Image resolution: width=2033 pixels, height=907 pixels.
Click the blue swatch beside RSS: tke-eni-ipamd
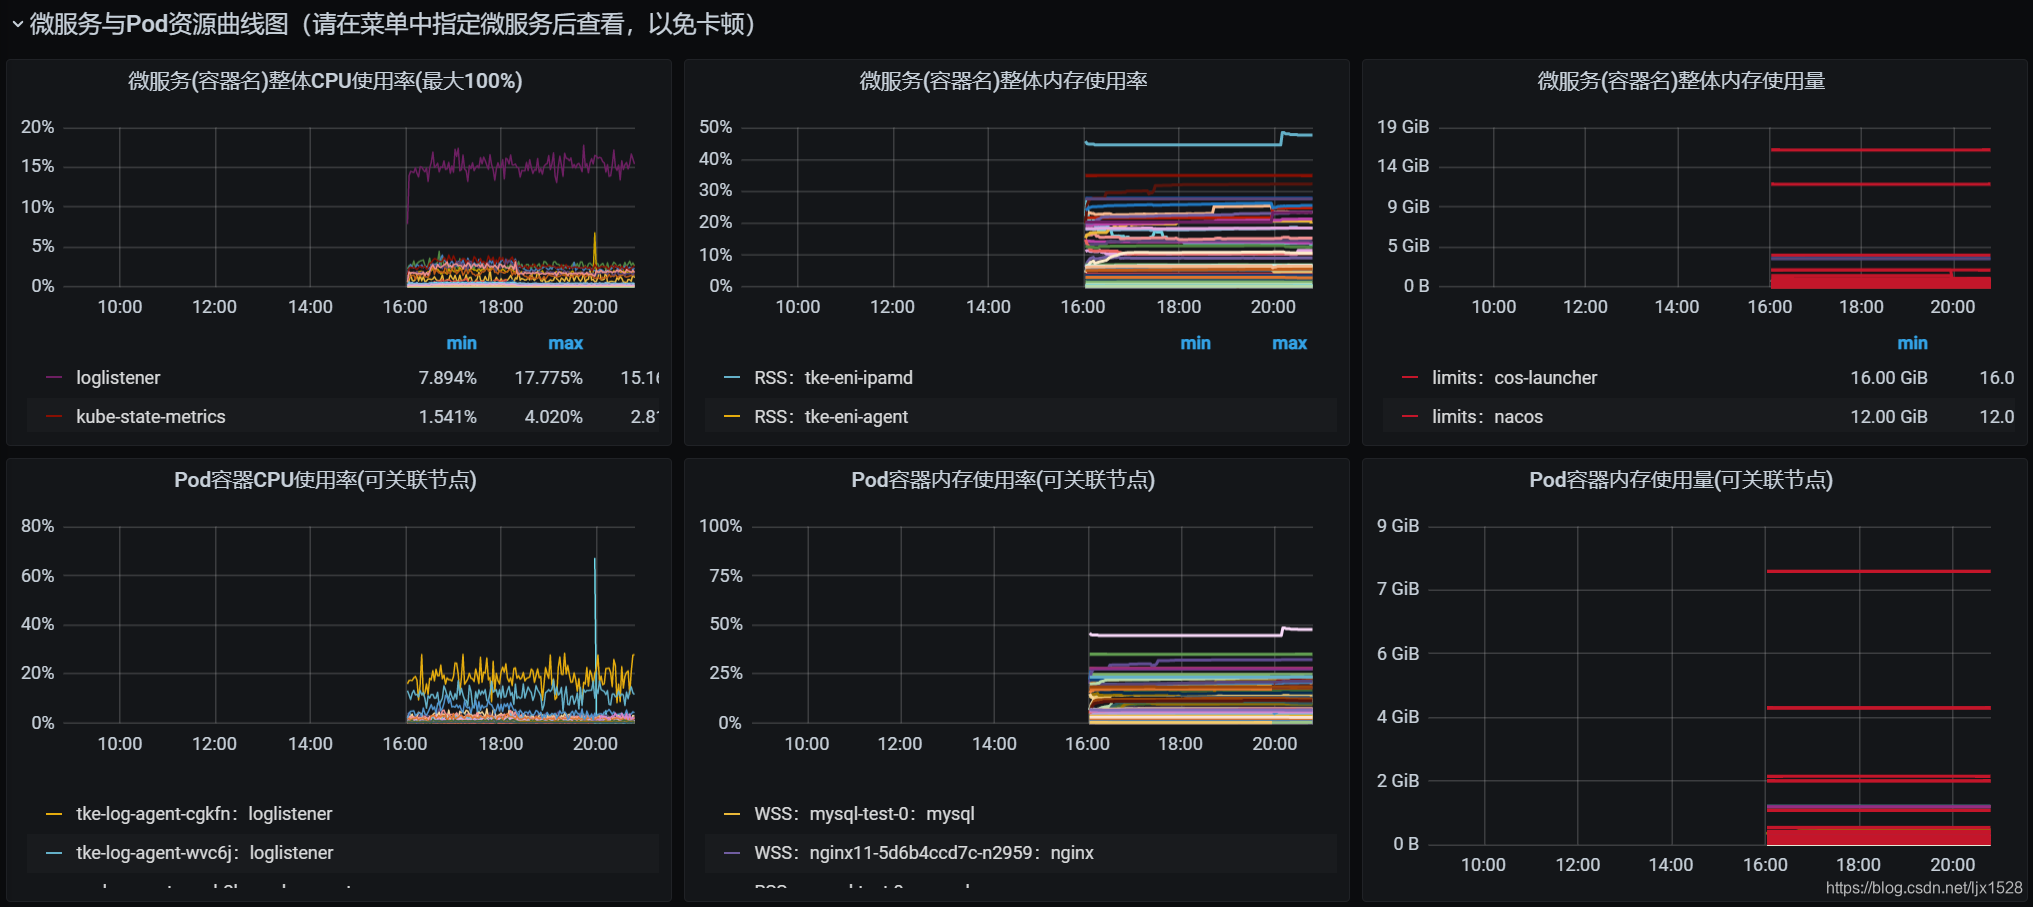point(732,378)
